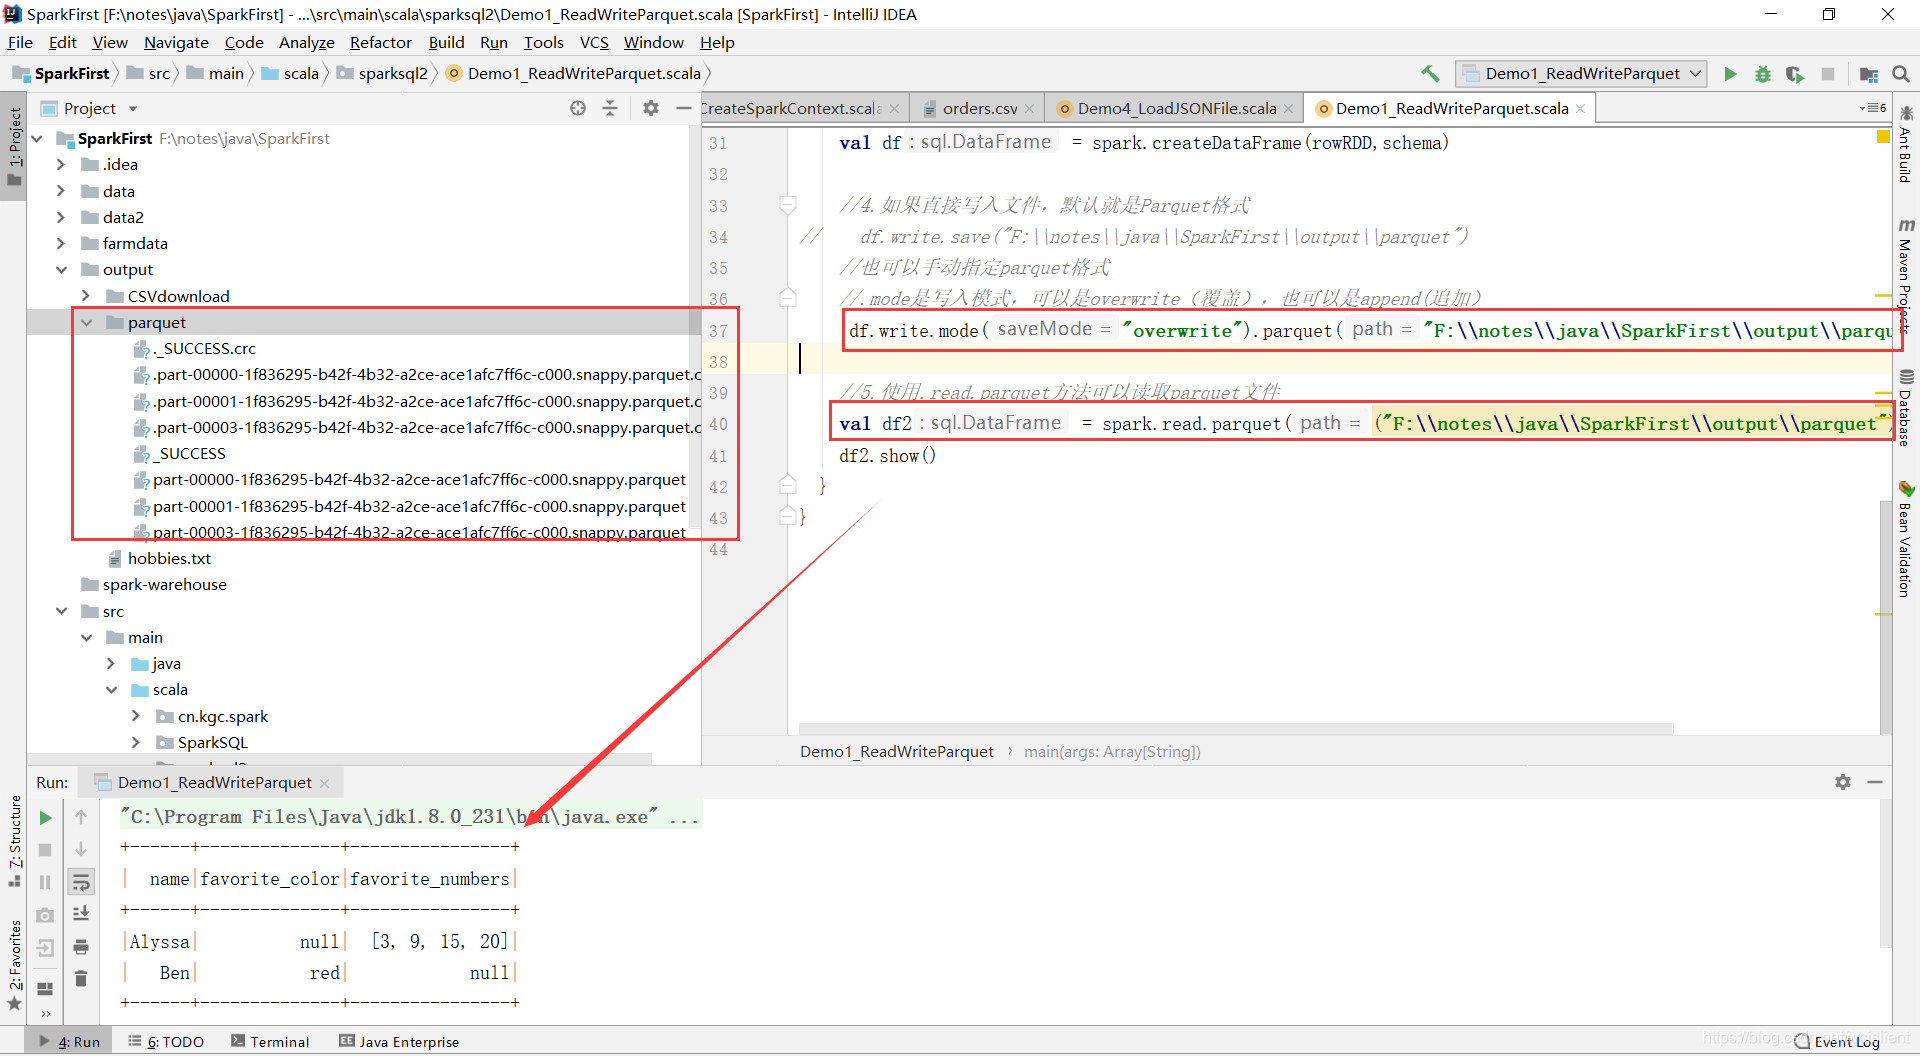Image resolution: width=1920 pixels, height=1056 pixels.
Task: Switch to Demo4_LoadJSONFile.scala tab
Action: point(1176,108)
